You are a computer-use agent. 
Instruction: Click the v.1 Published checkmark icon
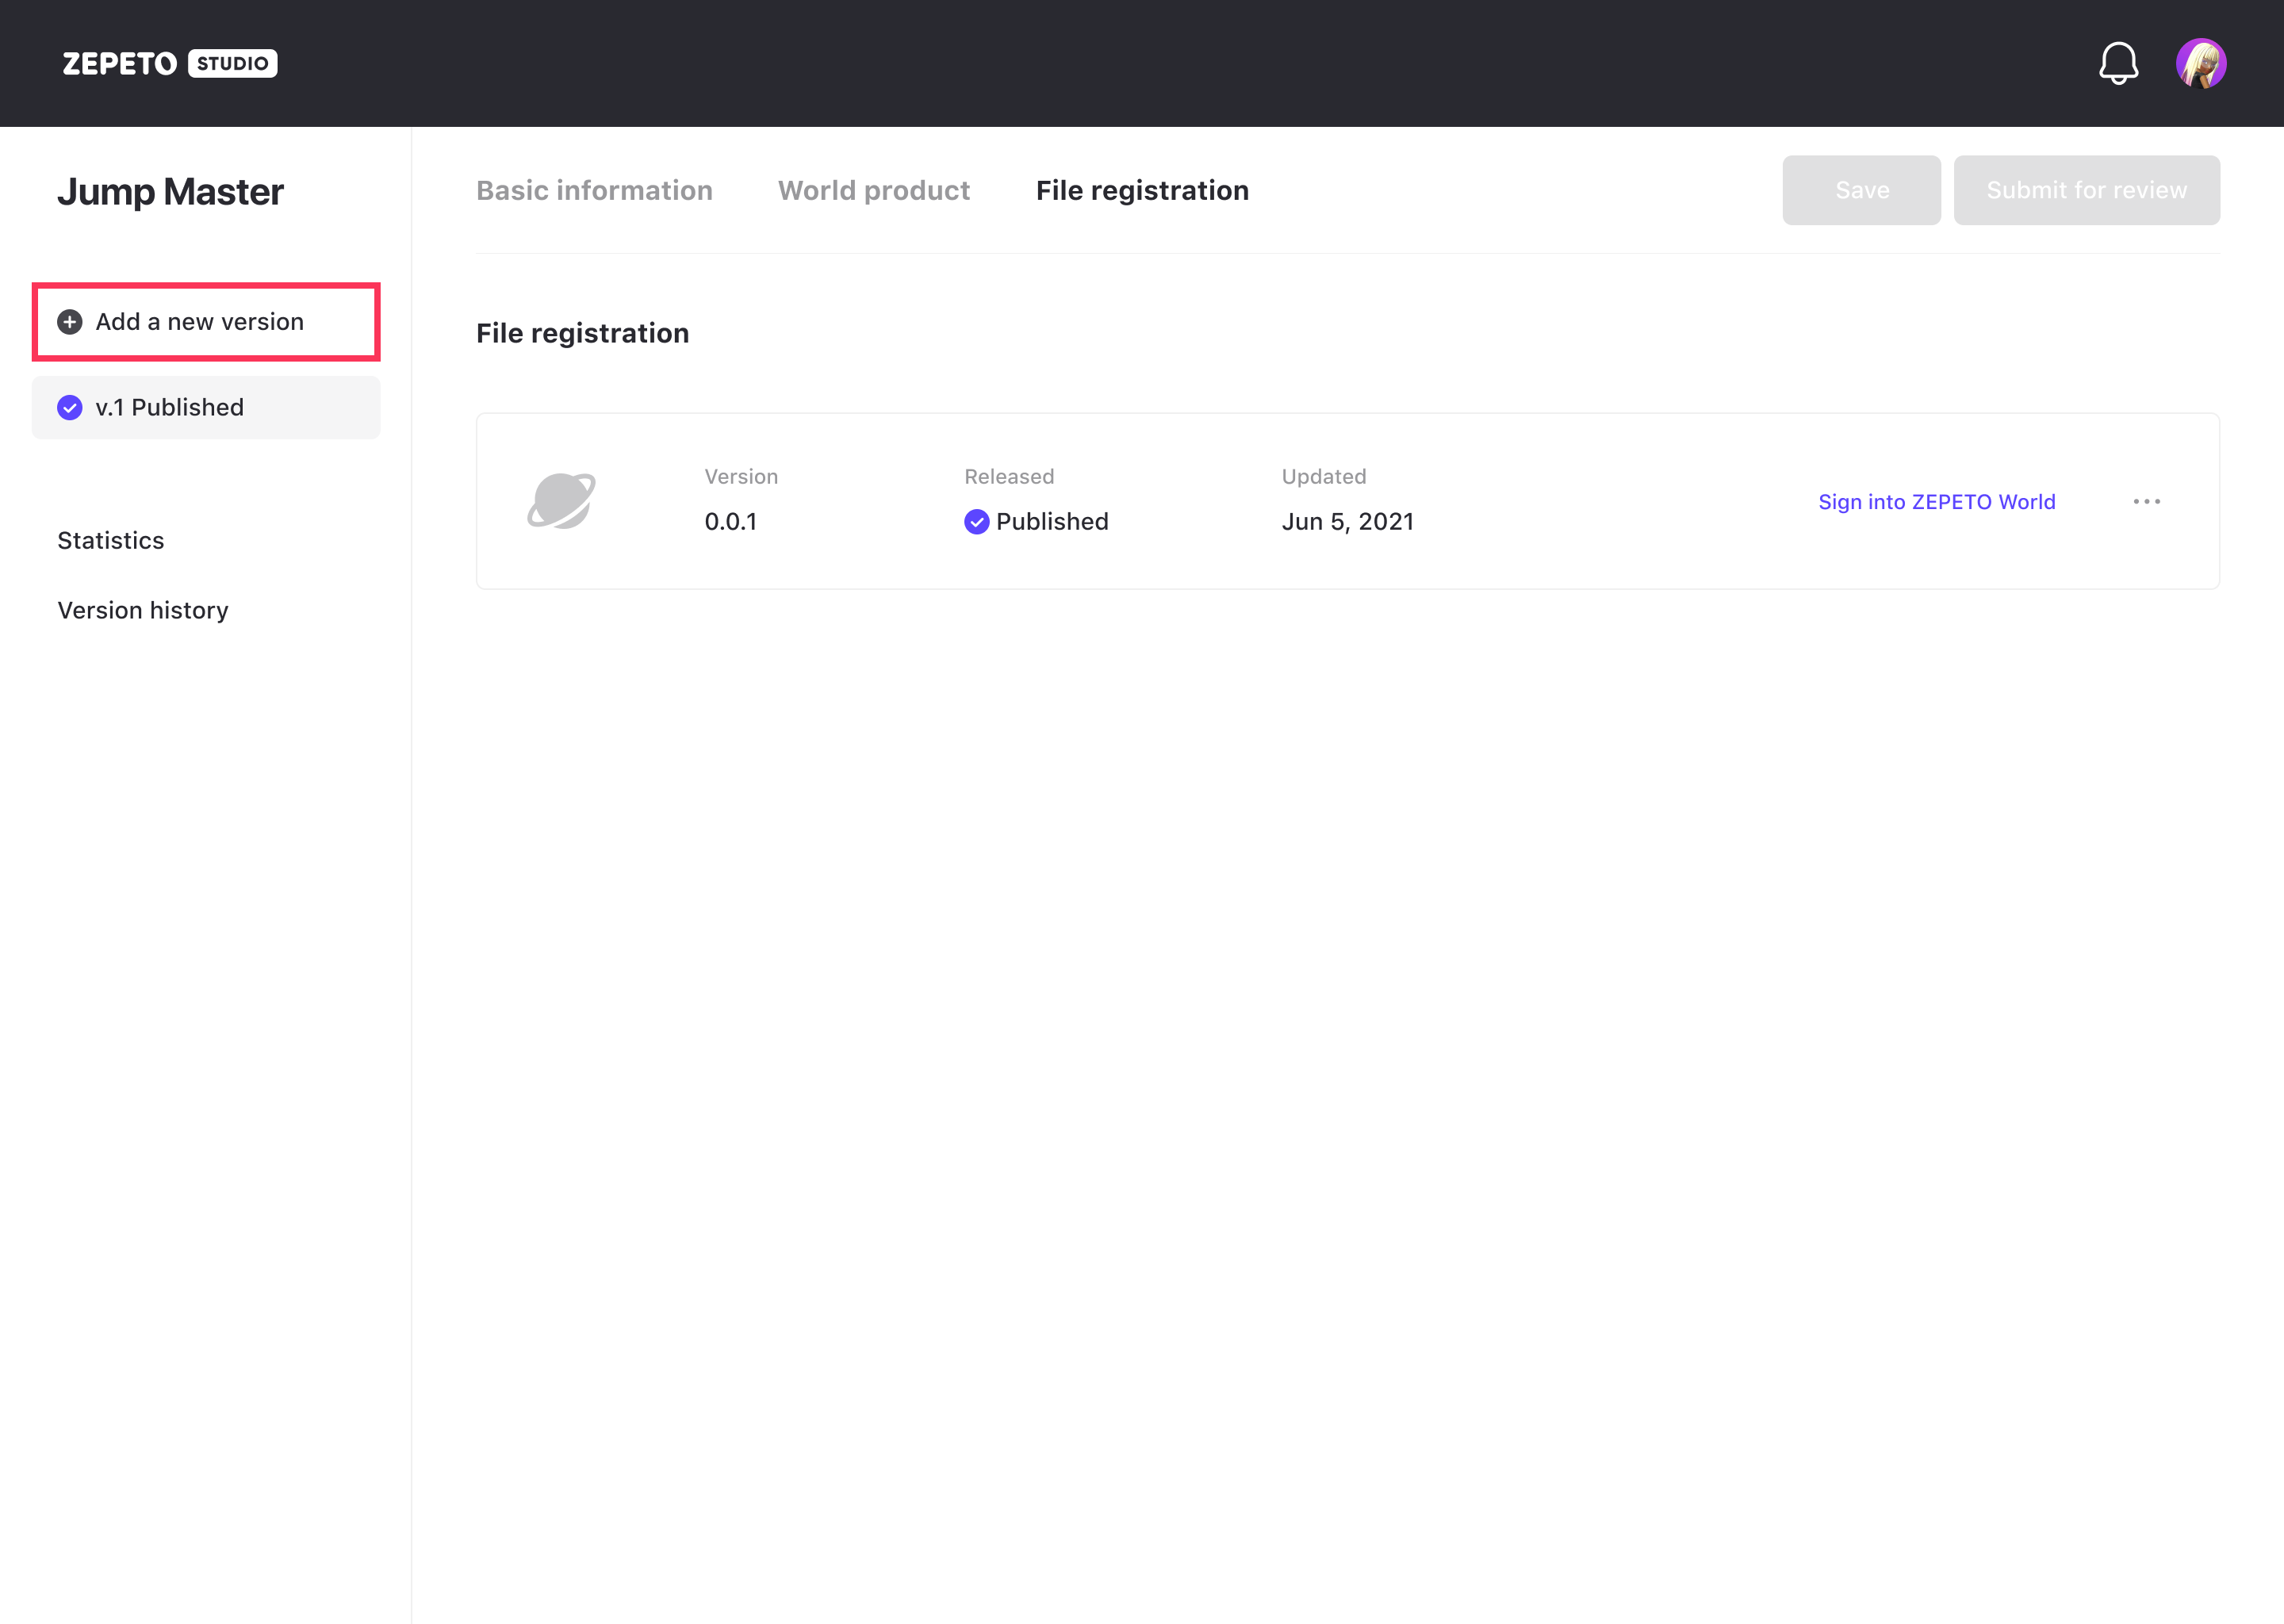pos(70,408)
